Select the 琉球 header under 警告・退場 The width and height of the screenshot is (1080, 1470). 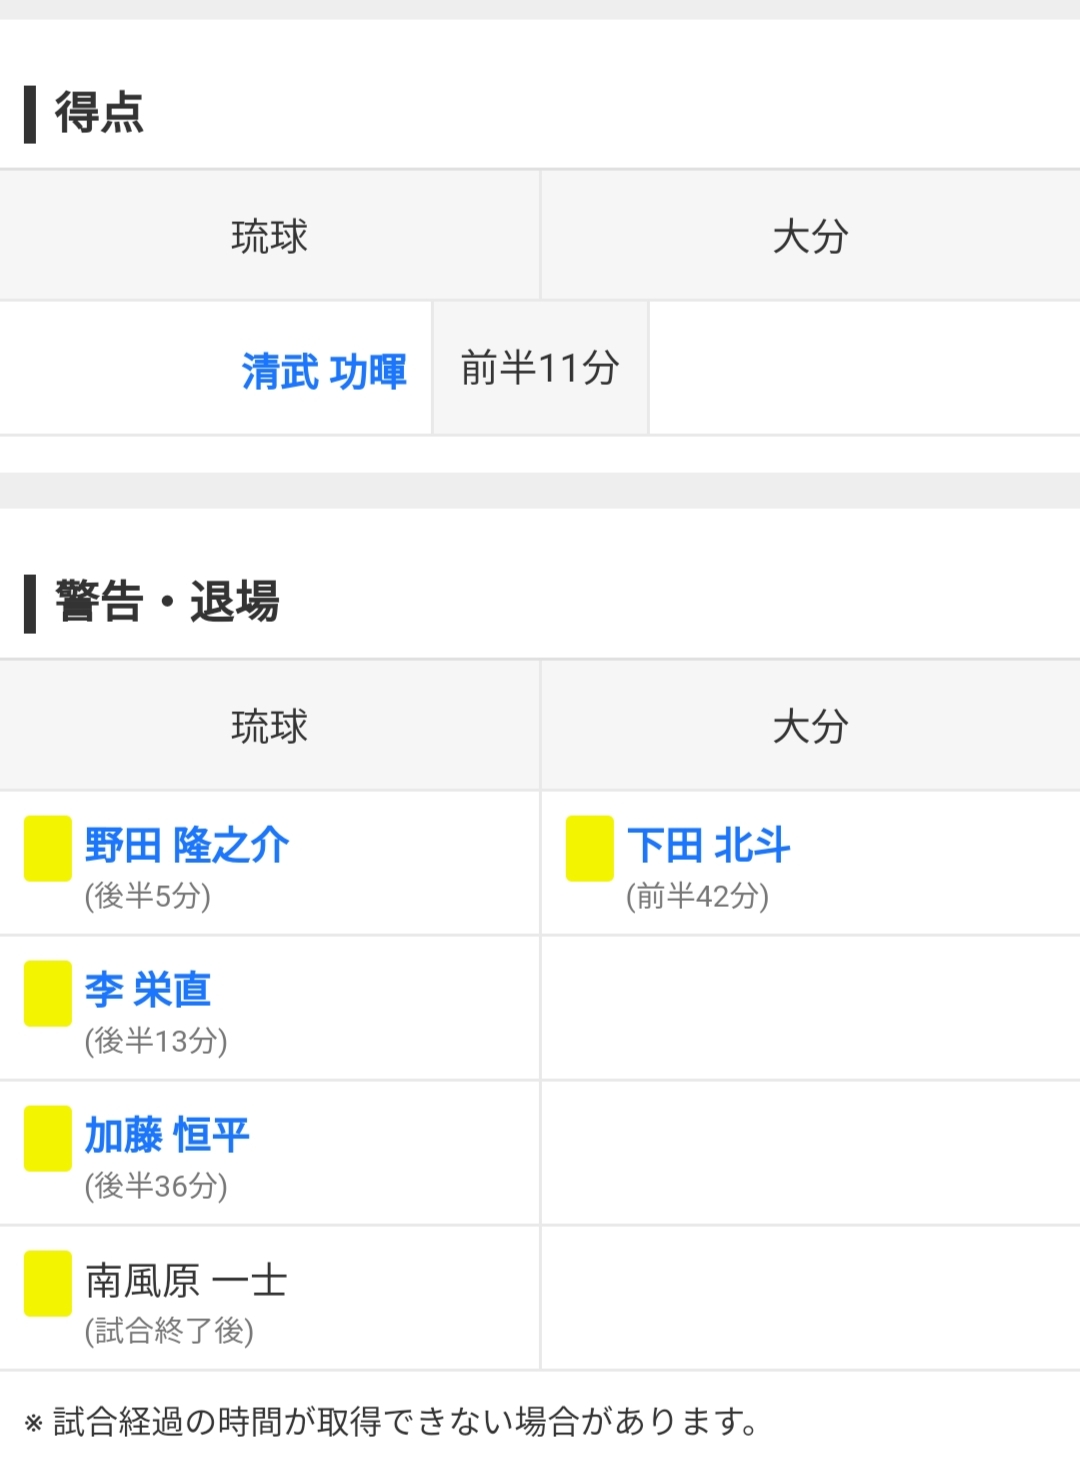[x=269, y=726]
